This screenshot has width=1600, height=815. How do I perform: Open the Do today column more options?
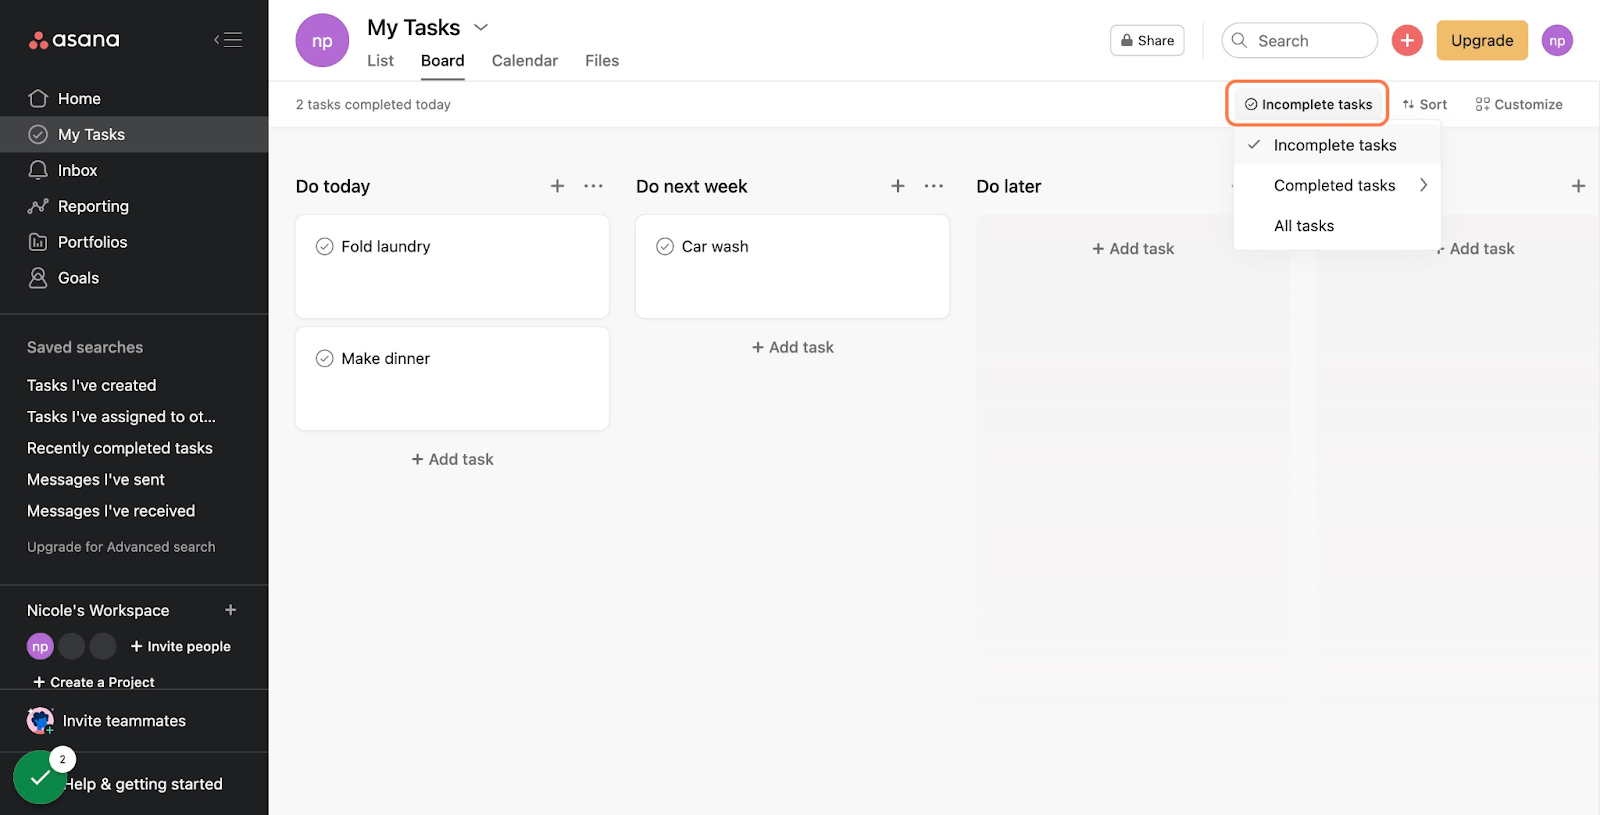coord(593,186)
